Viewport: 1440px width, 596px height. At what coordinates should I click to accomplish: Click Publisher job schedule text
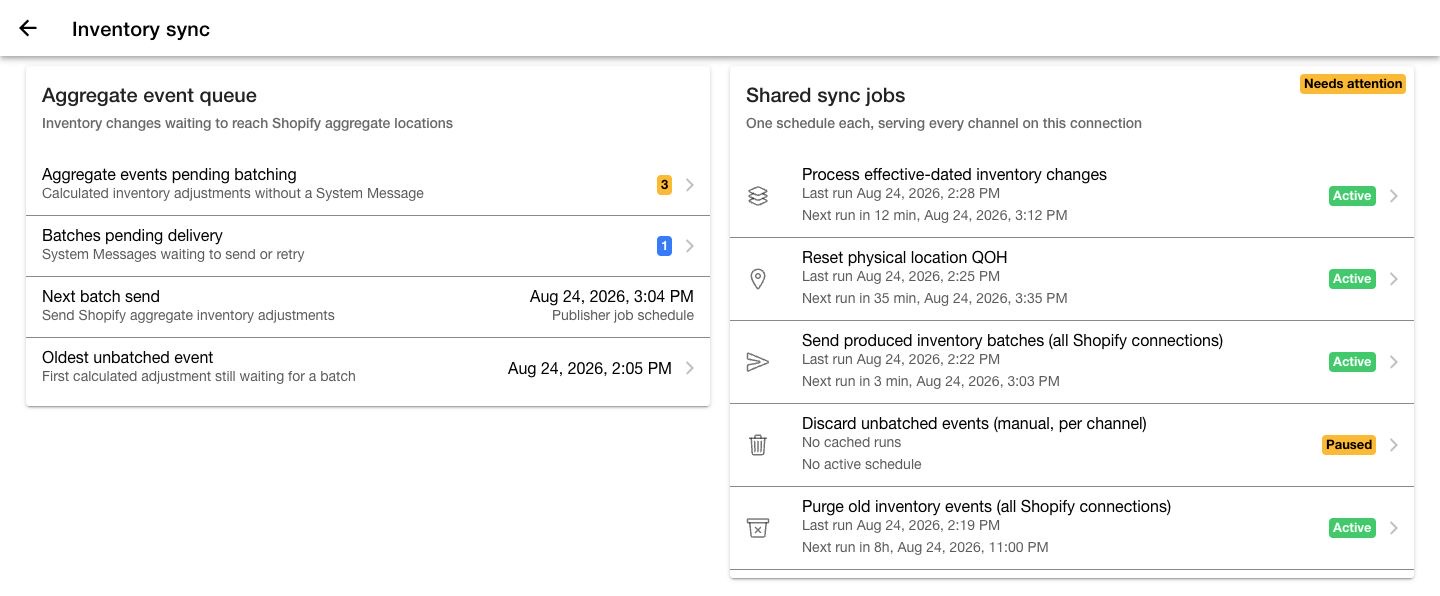[623, 315]
